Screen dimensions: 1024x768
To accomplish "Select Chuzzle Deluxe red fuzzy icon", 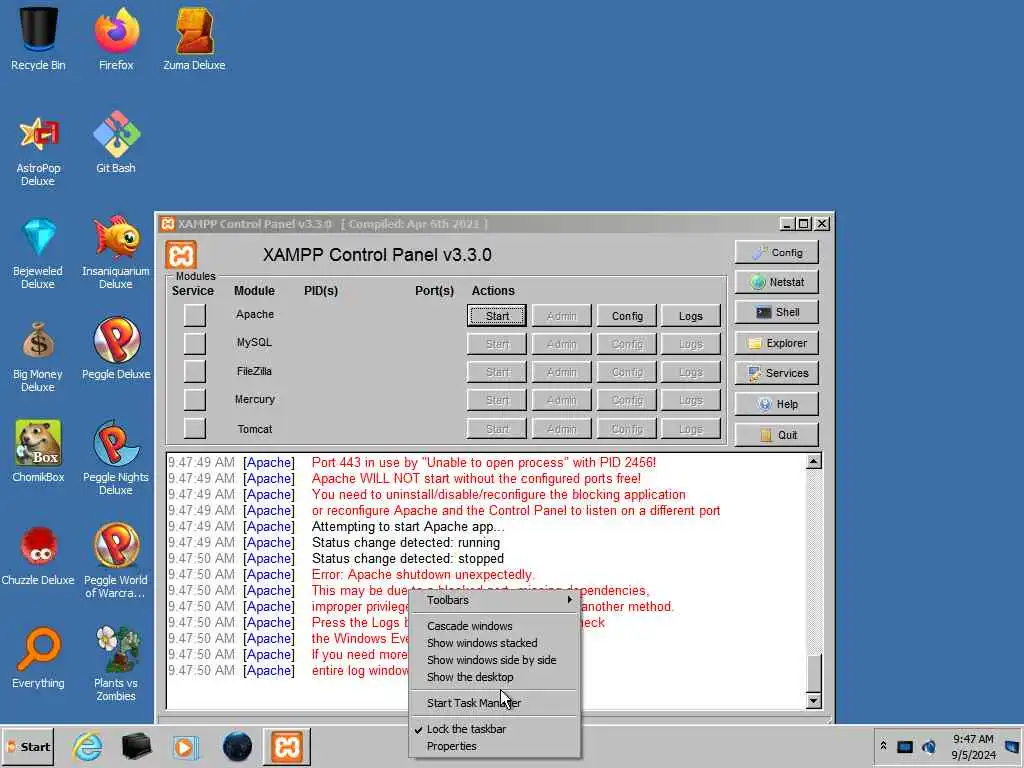I will [x=38, y=555].
